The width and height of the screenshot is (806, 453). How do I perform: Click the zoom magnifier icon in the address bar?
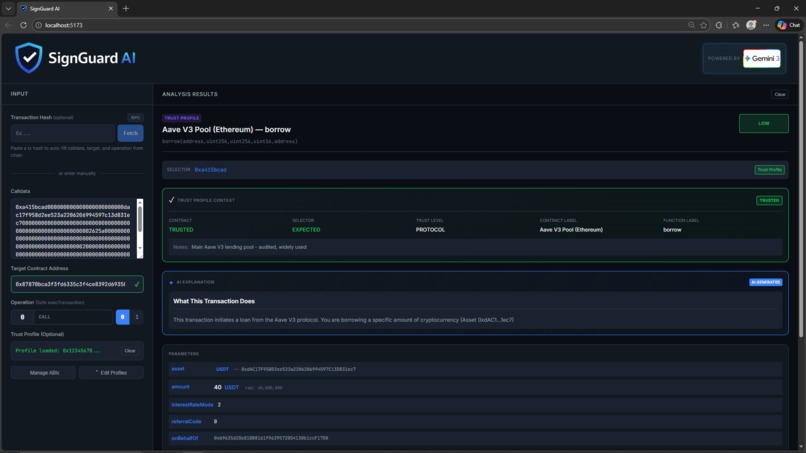click(691, 25)
